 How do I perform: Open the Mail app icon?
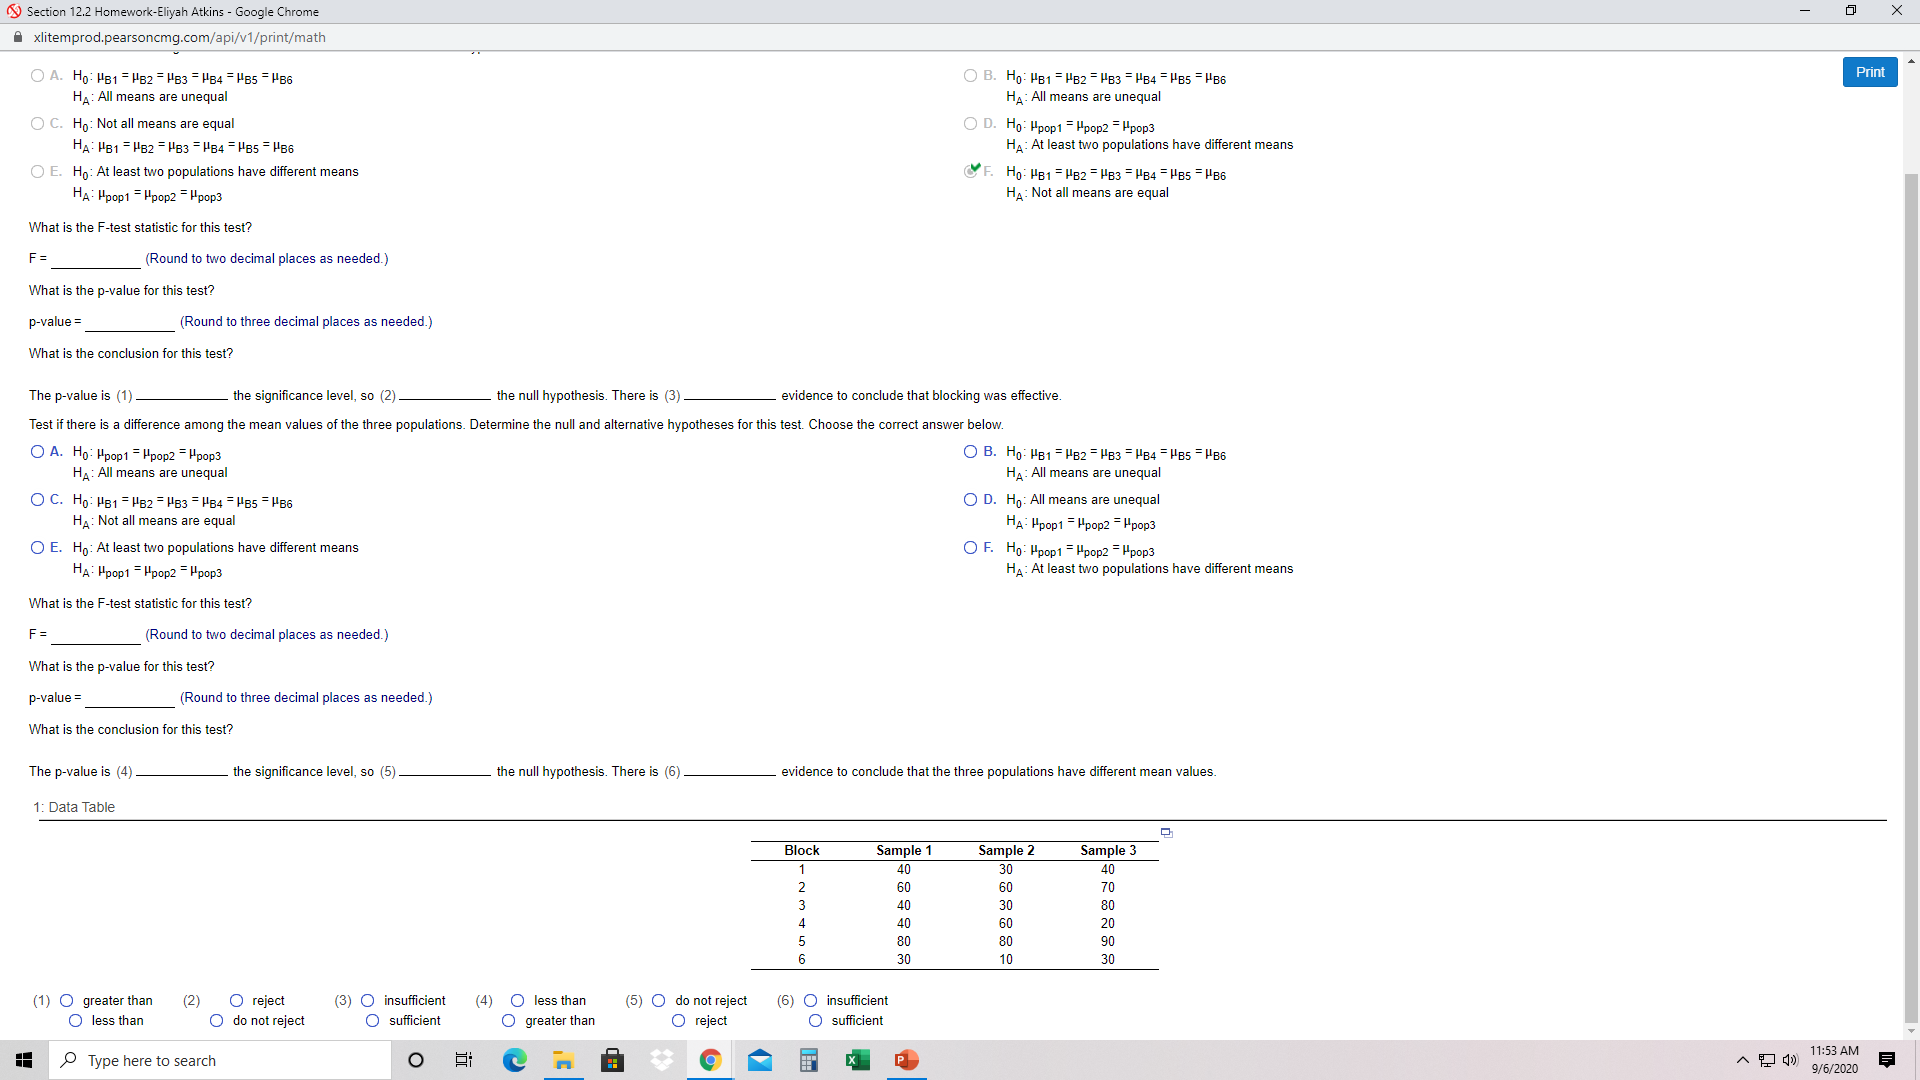(759, 1060)
